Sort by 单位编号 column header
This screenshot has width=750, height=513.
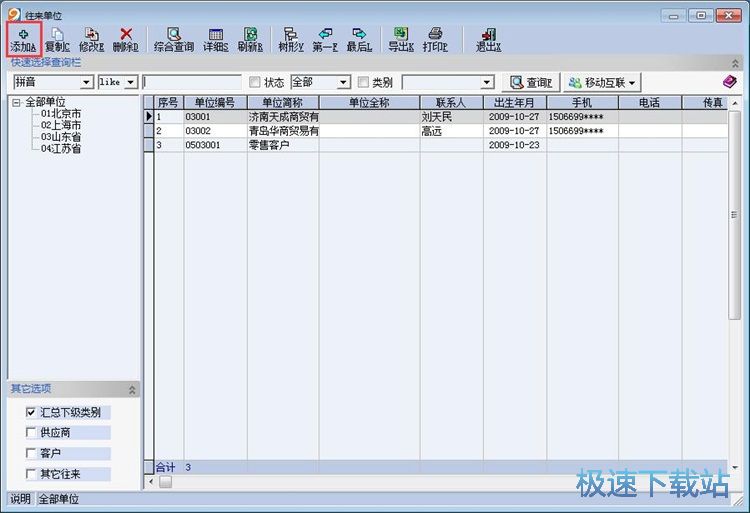click(x=215, y=102)
